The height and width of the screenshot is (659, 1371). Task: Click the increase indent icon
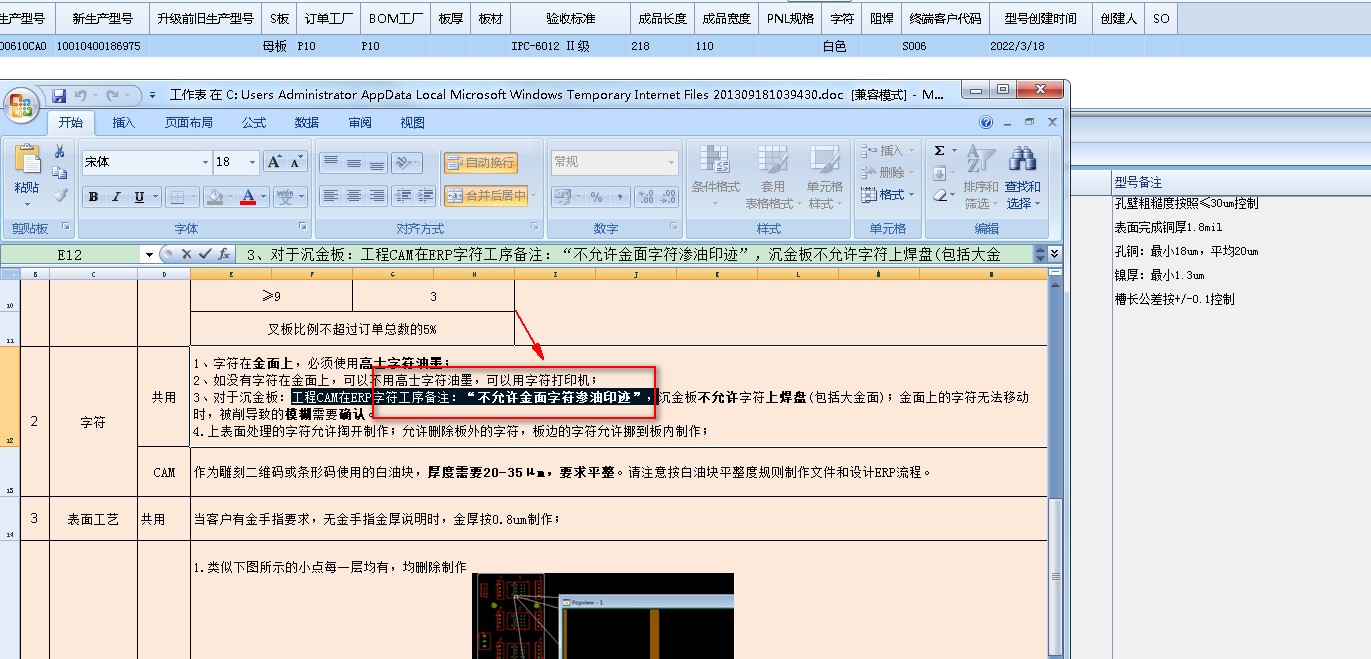426,196
